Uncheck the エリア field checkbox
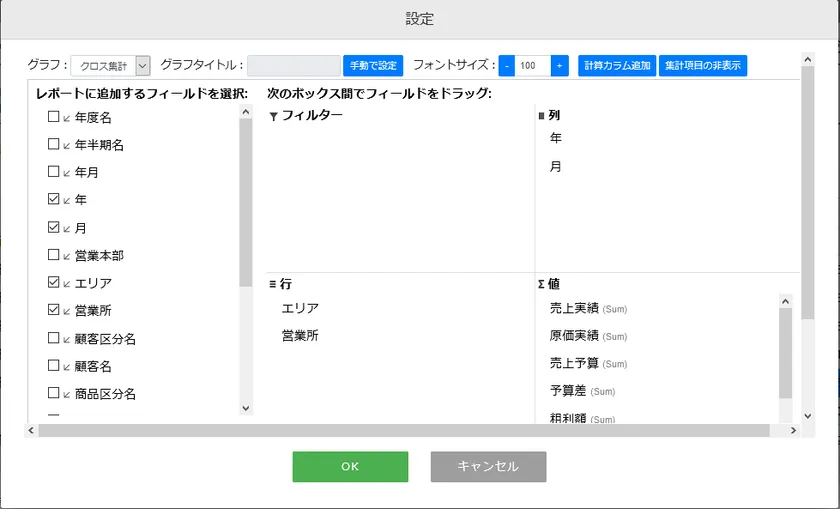 [x=54, y=283]
